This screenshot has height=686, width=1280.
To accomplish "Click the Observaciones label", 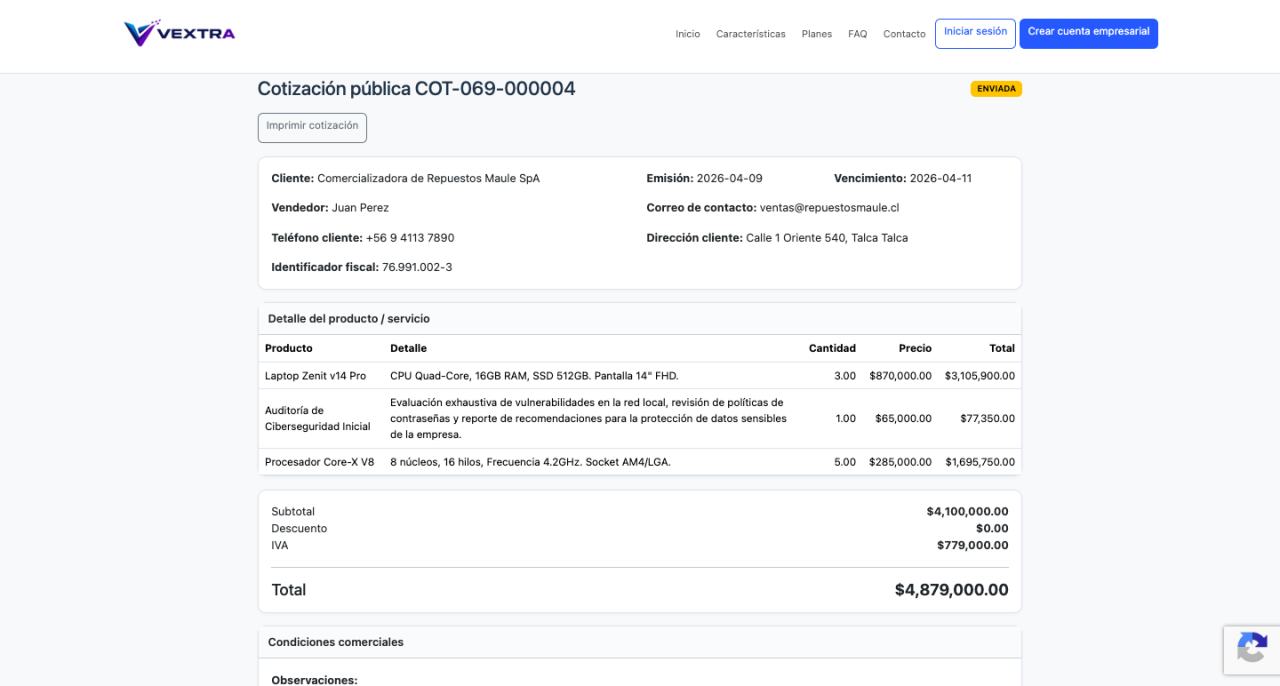I will [x=314, y=680].
